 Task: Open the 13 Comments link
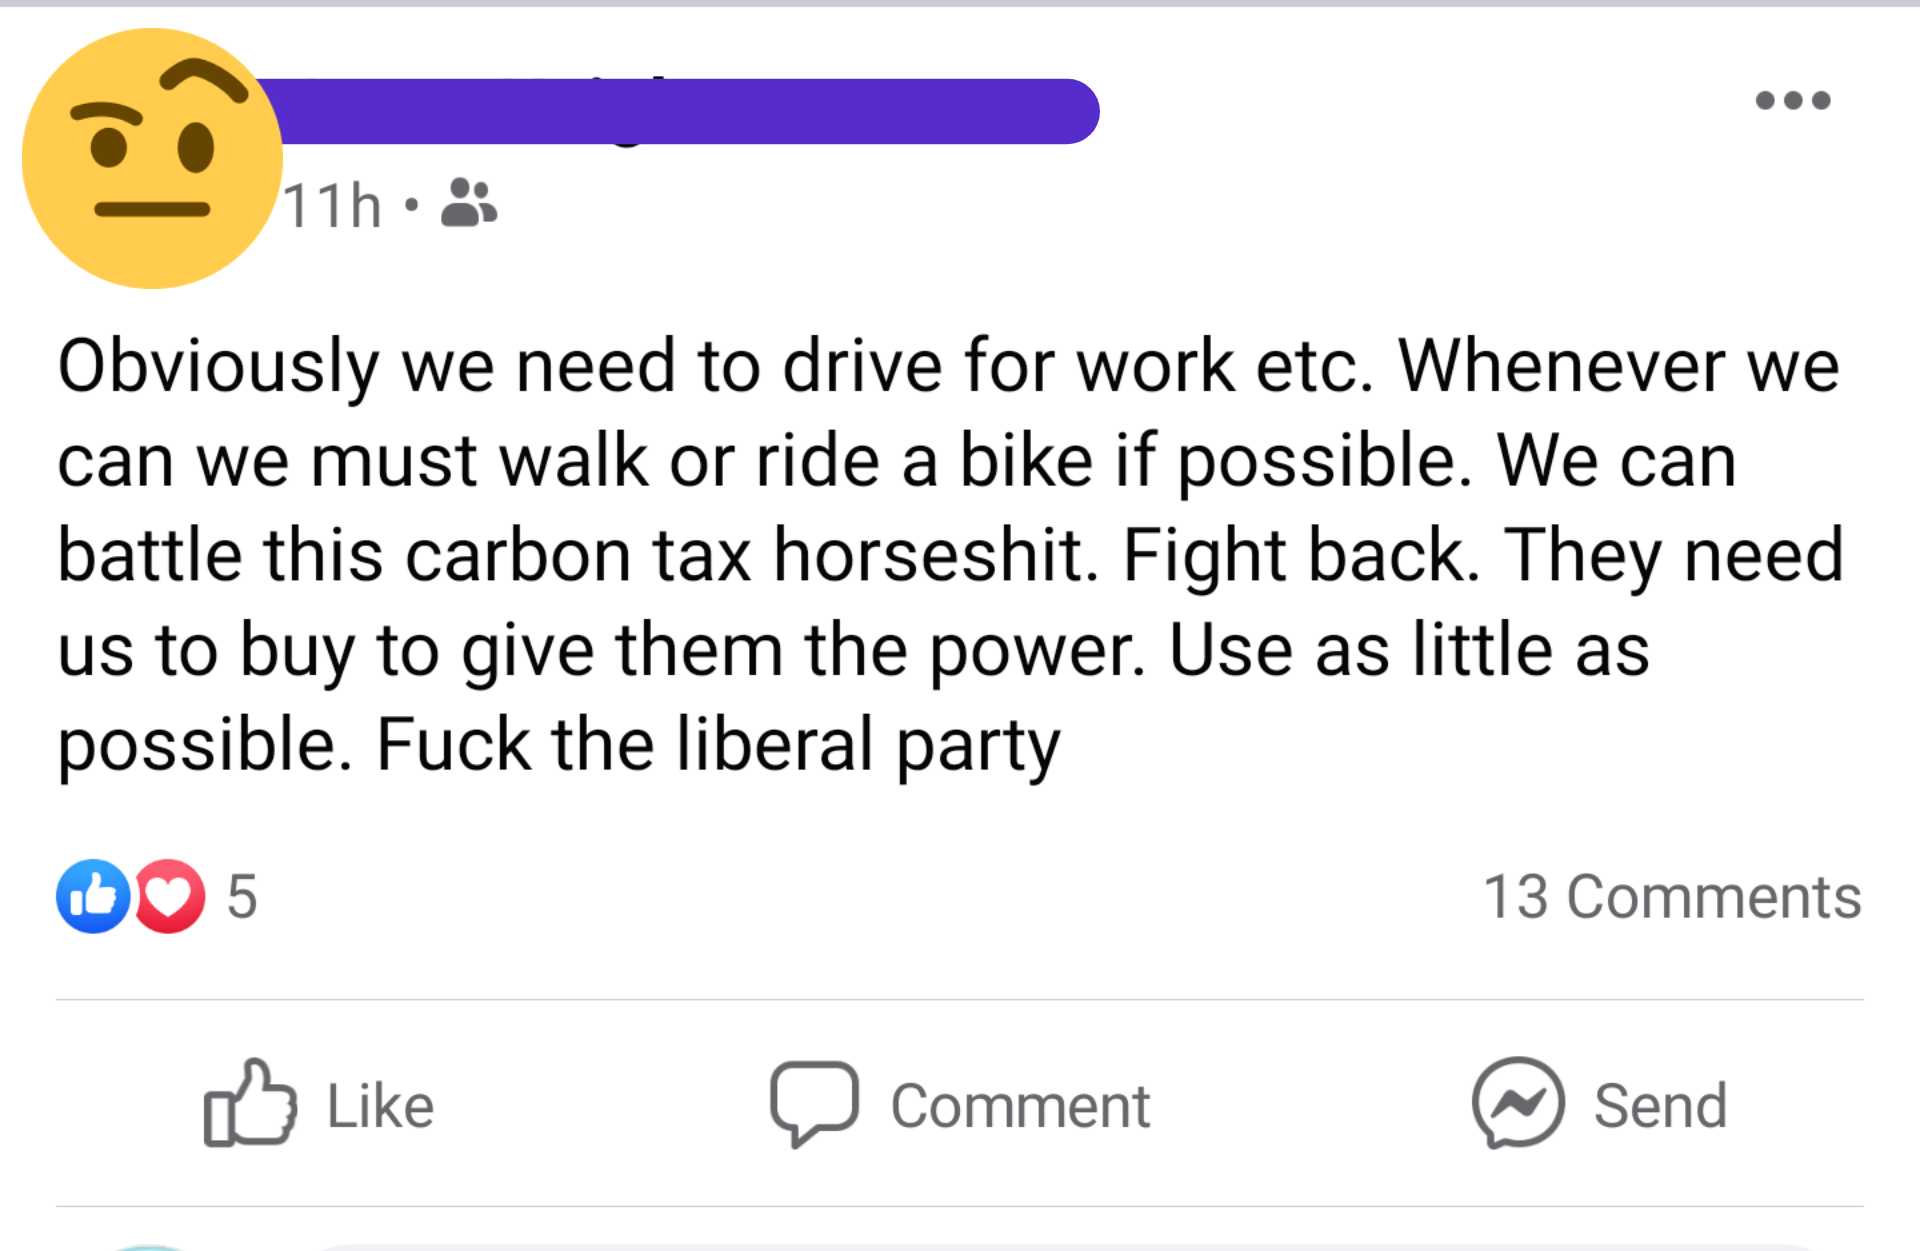(x=1671, y=896)
